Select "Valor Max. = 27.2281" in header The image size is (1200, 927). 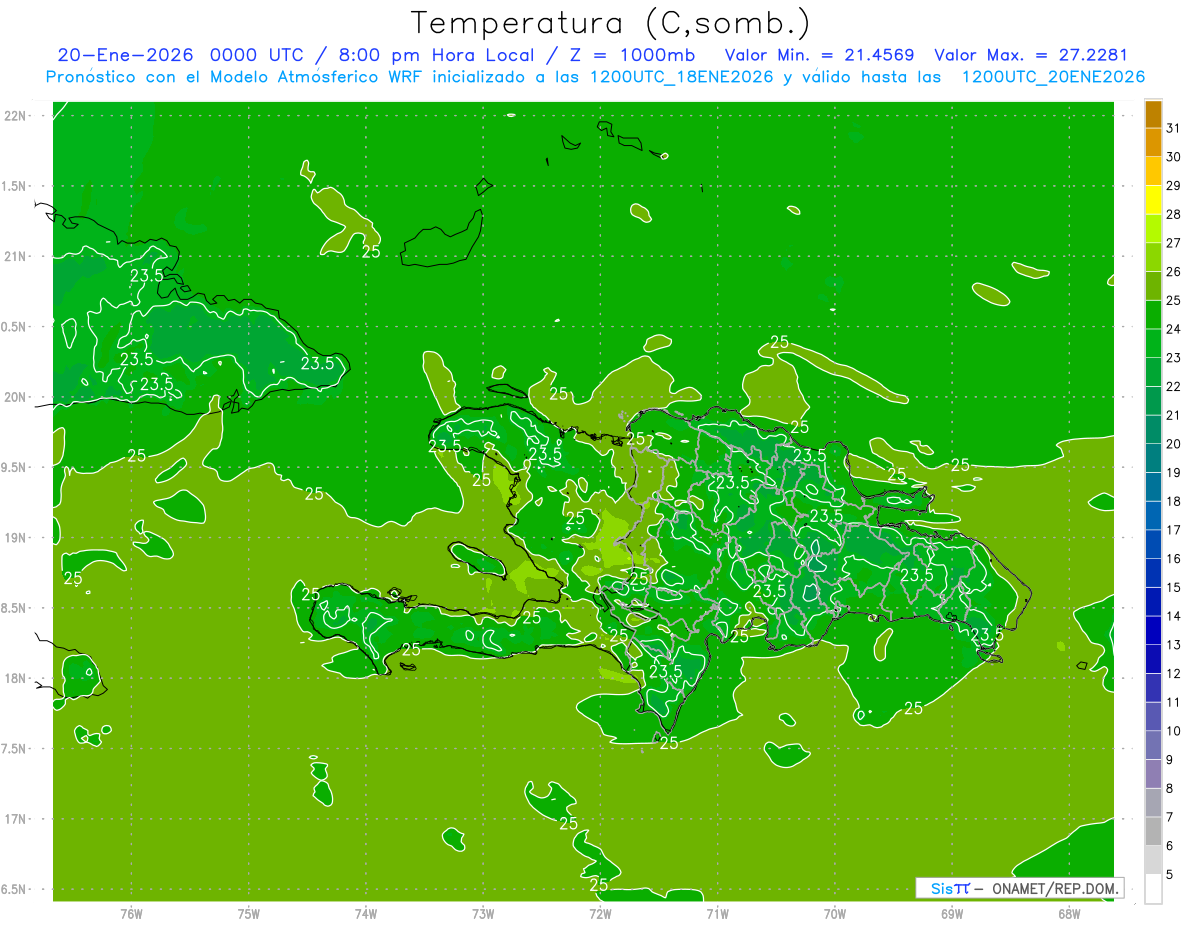tap(1031, 55)
